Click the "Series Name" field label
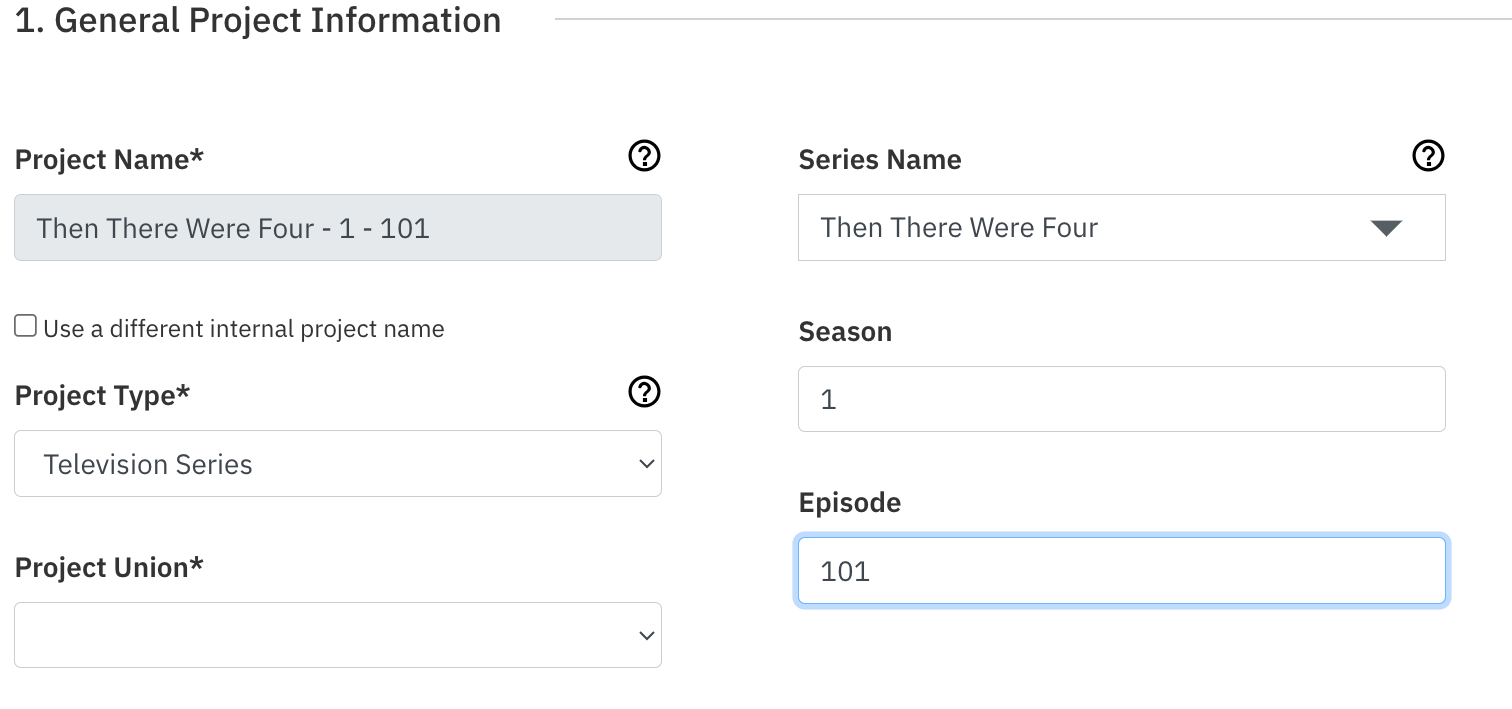Viewport: 1512px width, 709px height. click(x=880, y=160)
